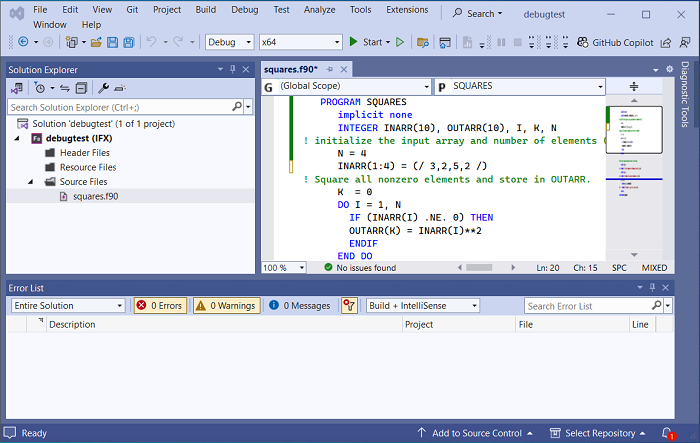Click Add to Source Control
Viewport: 700px width, 443px height.
coord(476,433)
